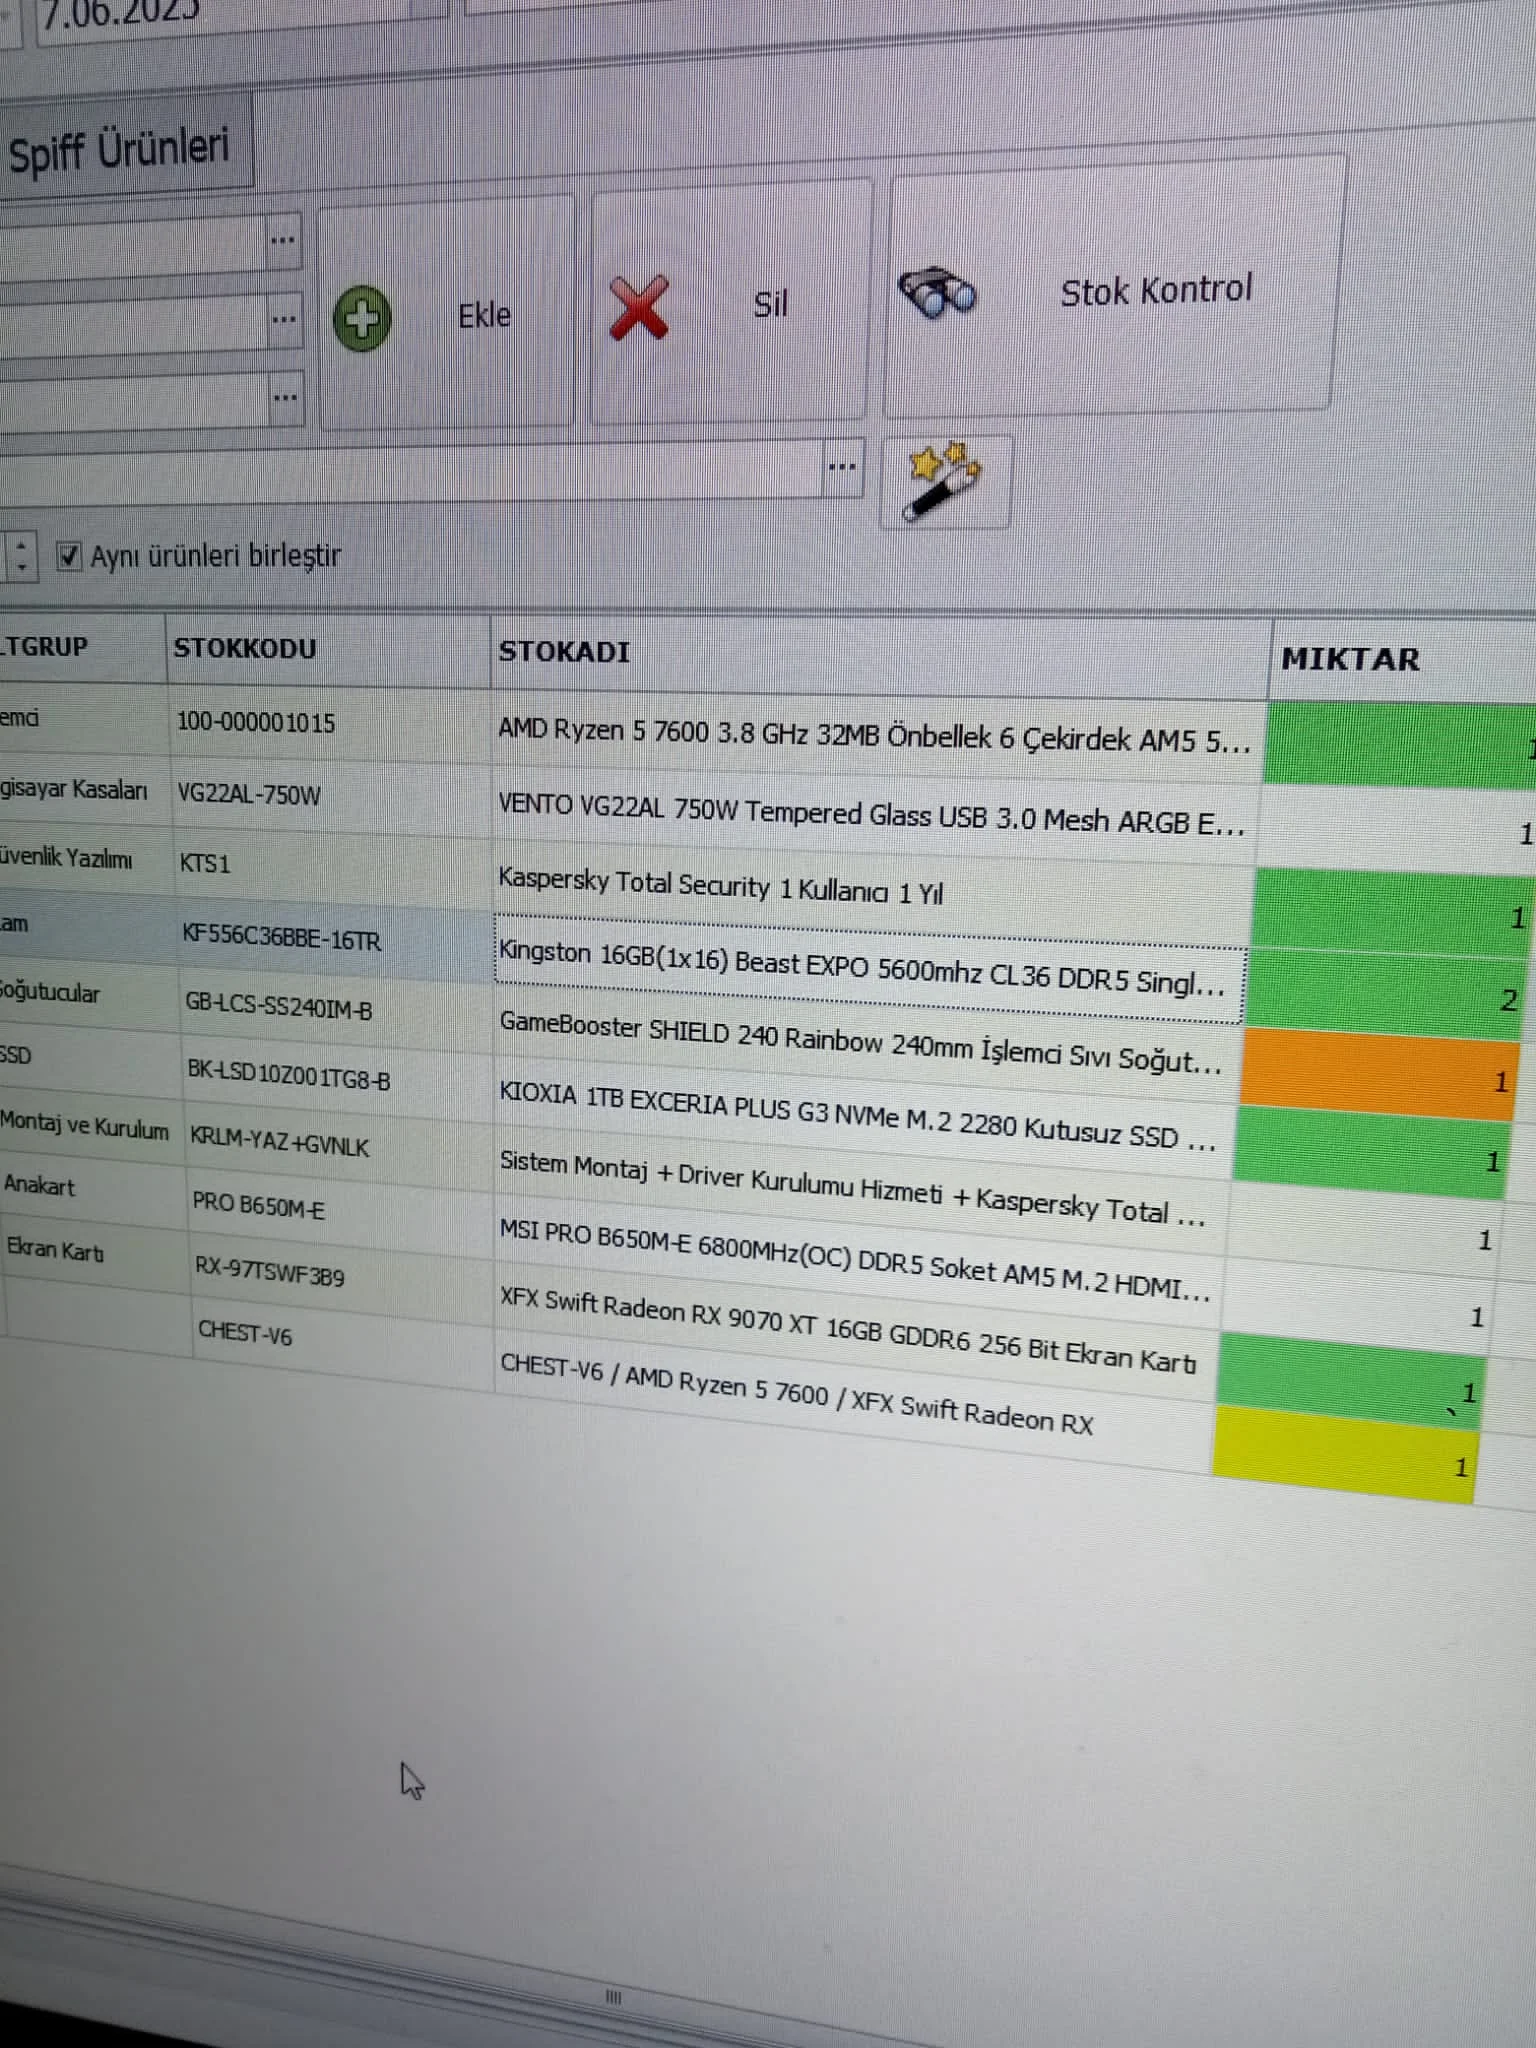Click the VENTO VG22AL 750W Tempered Glass name
Viewport: 1536px width, 2048px height.
pos(872,814)
